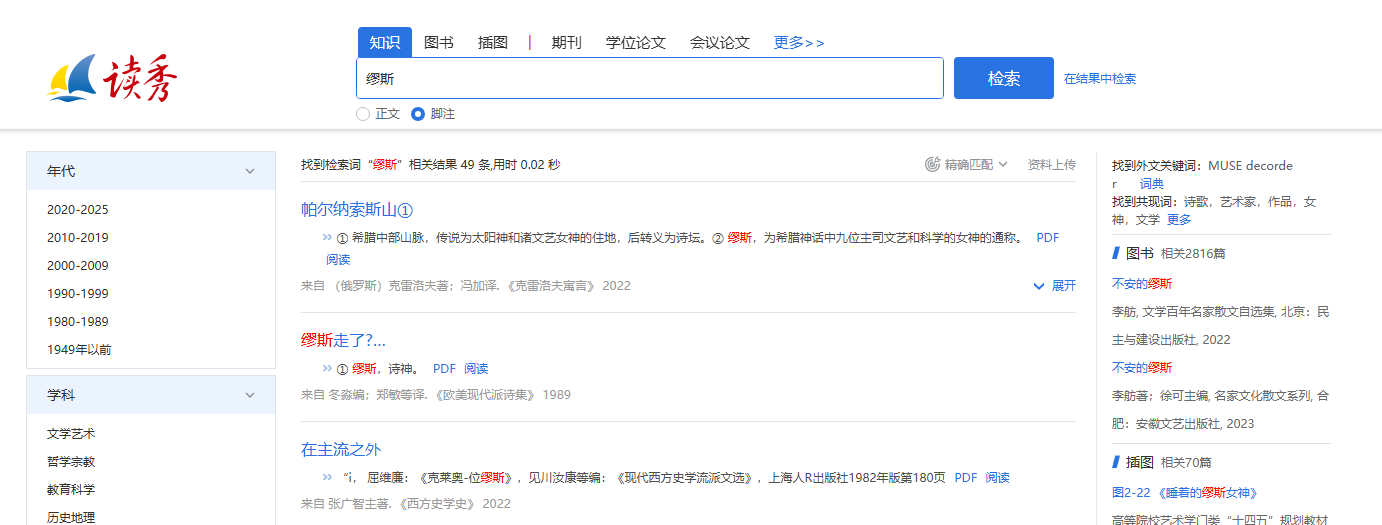1382x525 pixels.
Task: Open the 帕尔纳索斯山 result title
Action: [356, 210]
